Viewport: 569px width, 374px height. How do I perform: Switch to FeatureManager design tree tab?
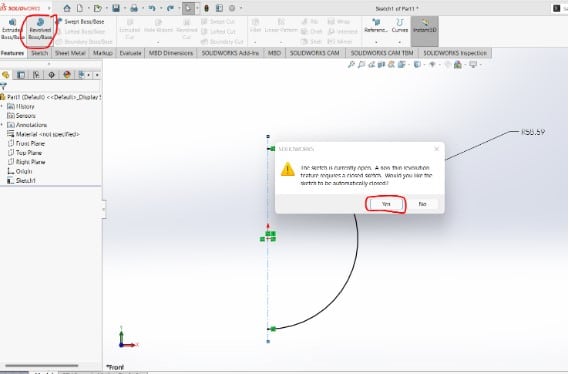(x=5, y=75)
